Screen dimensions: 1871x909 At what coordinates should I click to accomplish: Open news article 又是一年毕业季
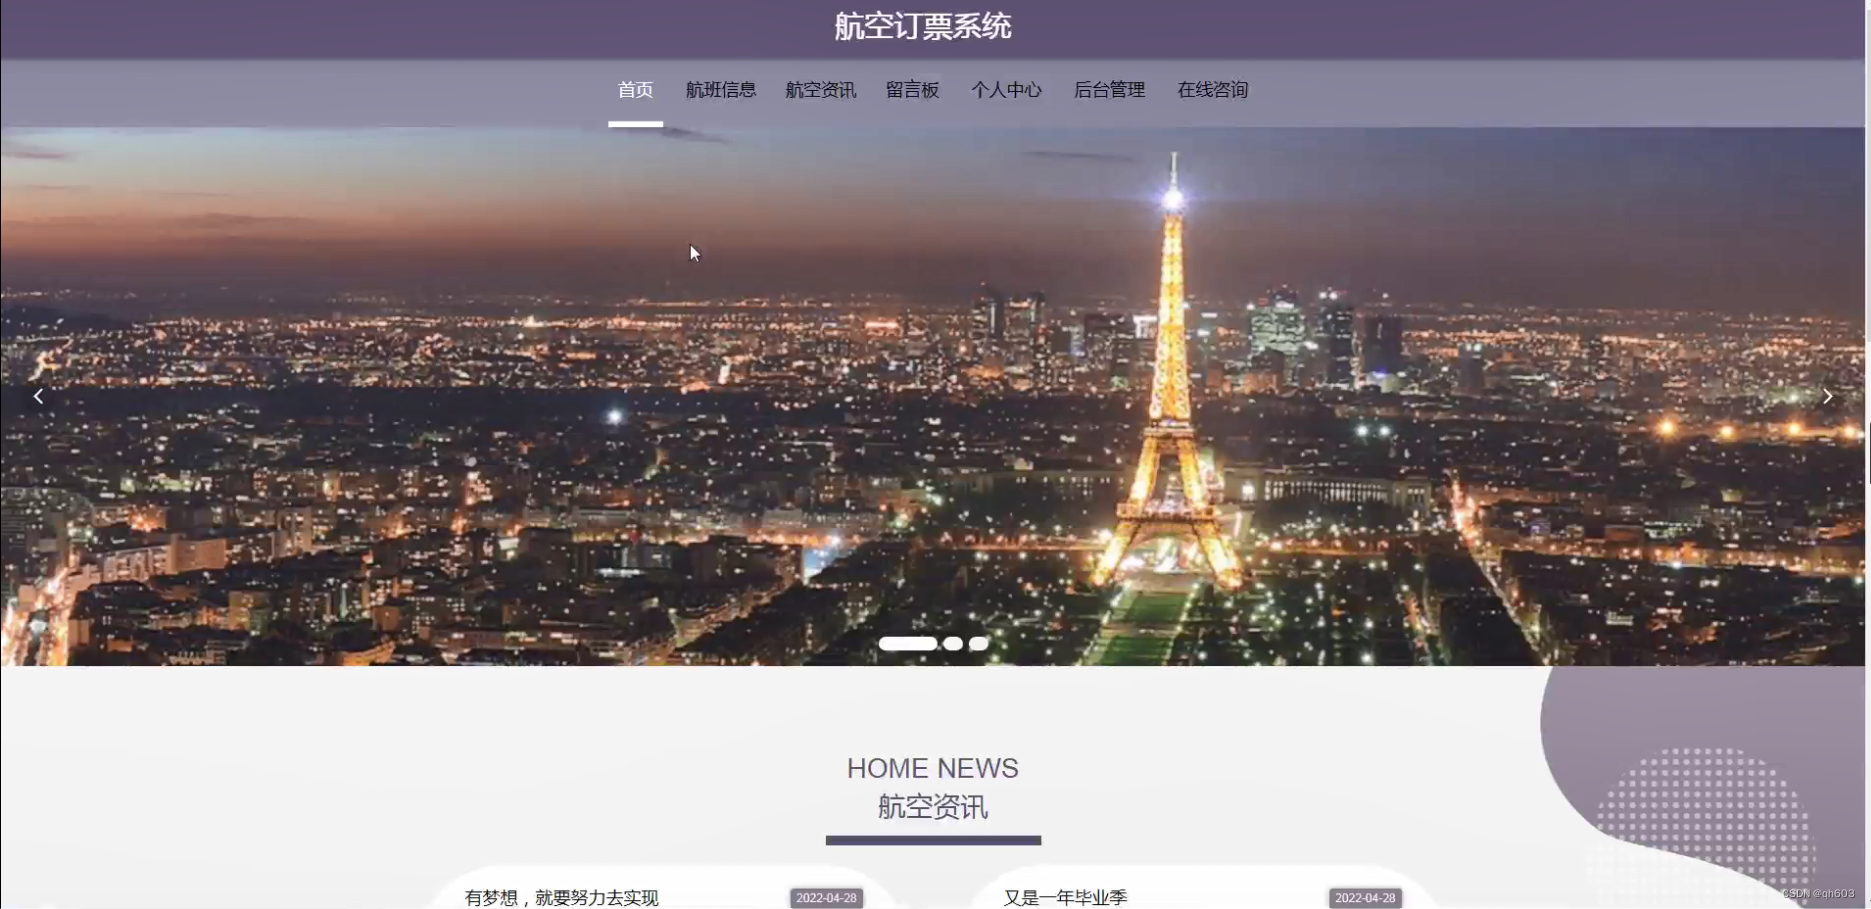pyautogui.click(x=1065, y=898)
